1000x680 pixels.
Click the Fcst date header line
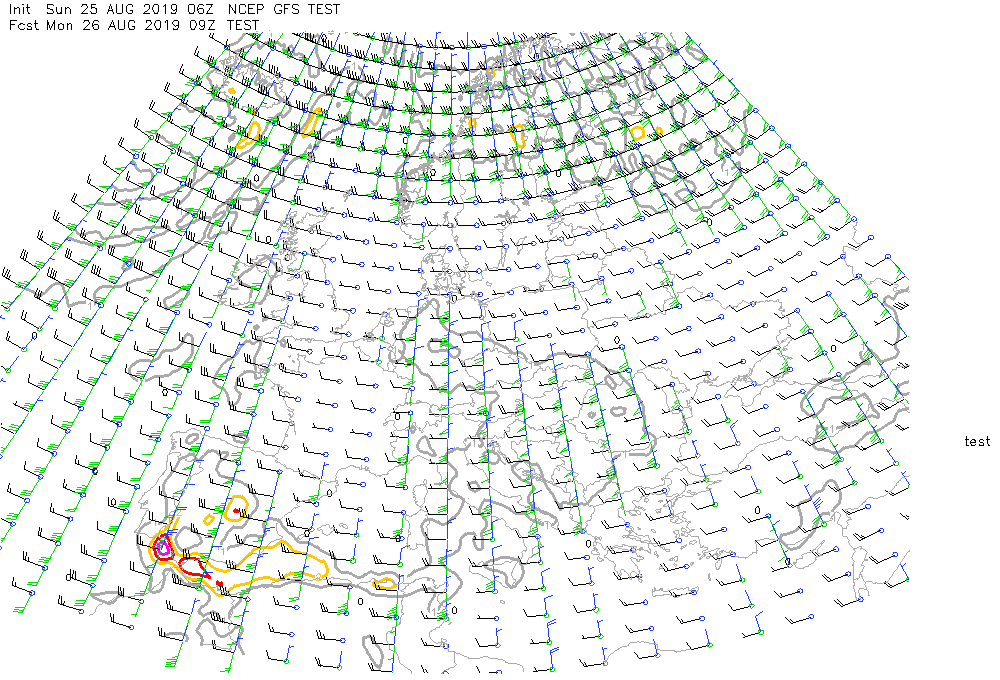tap(134, 26)
